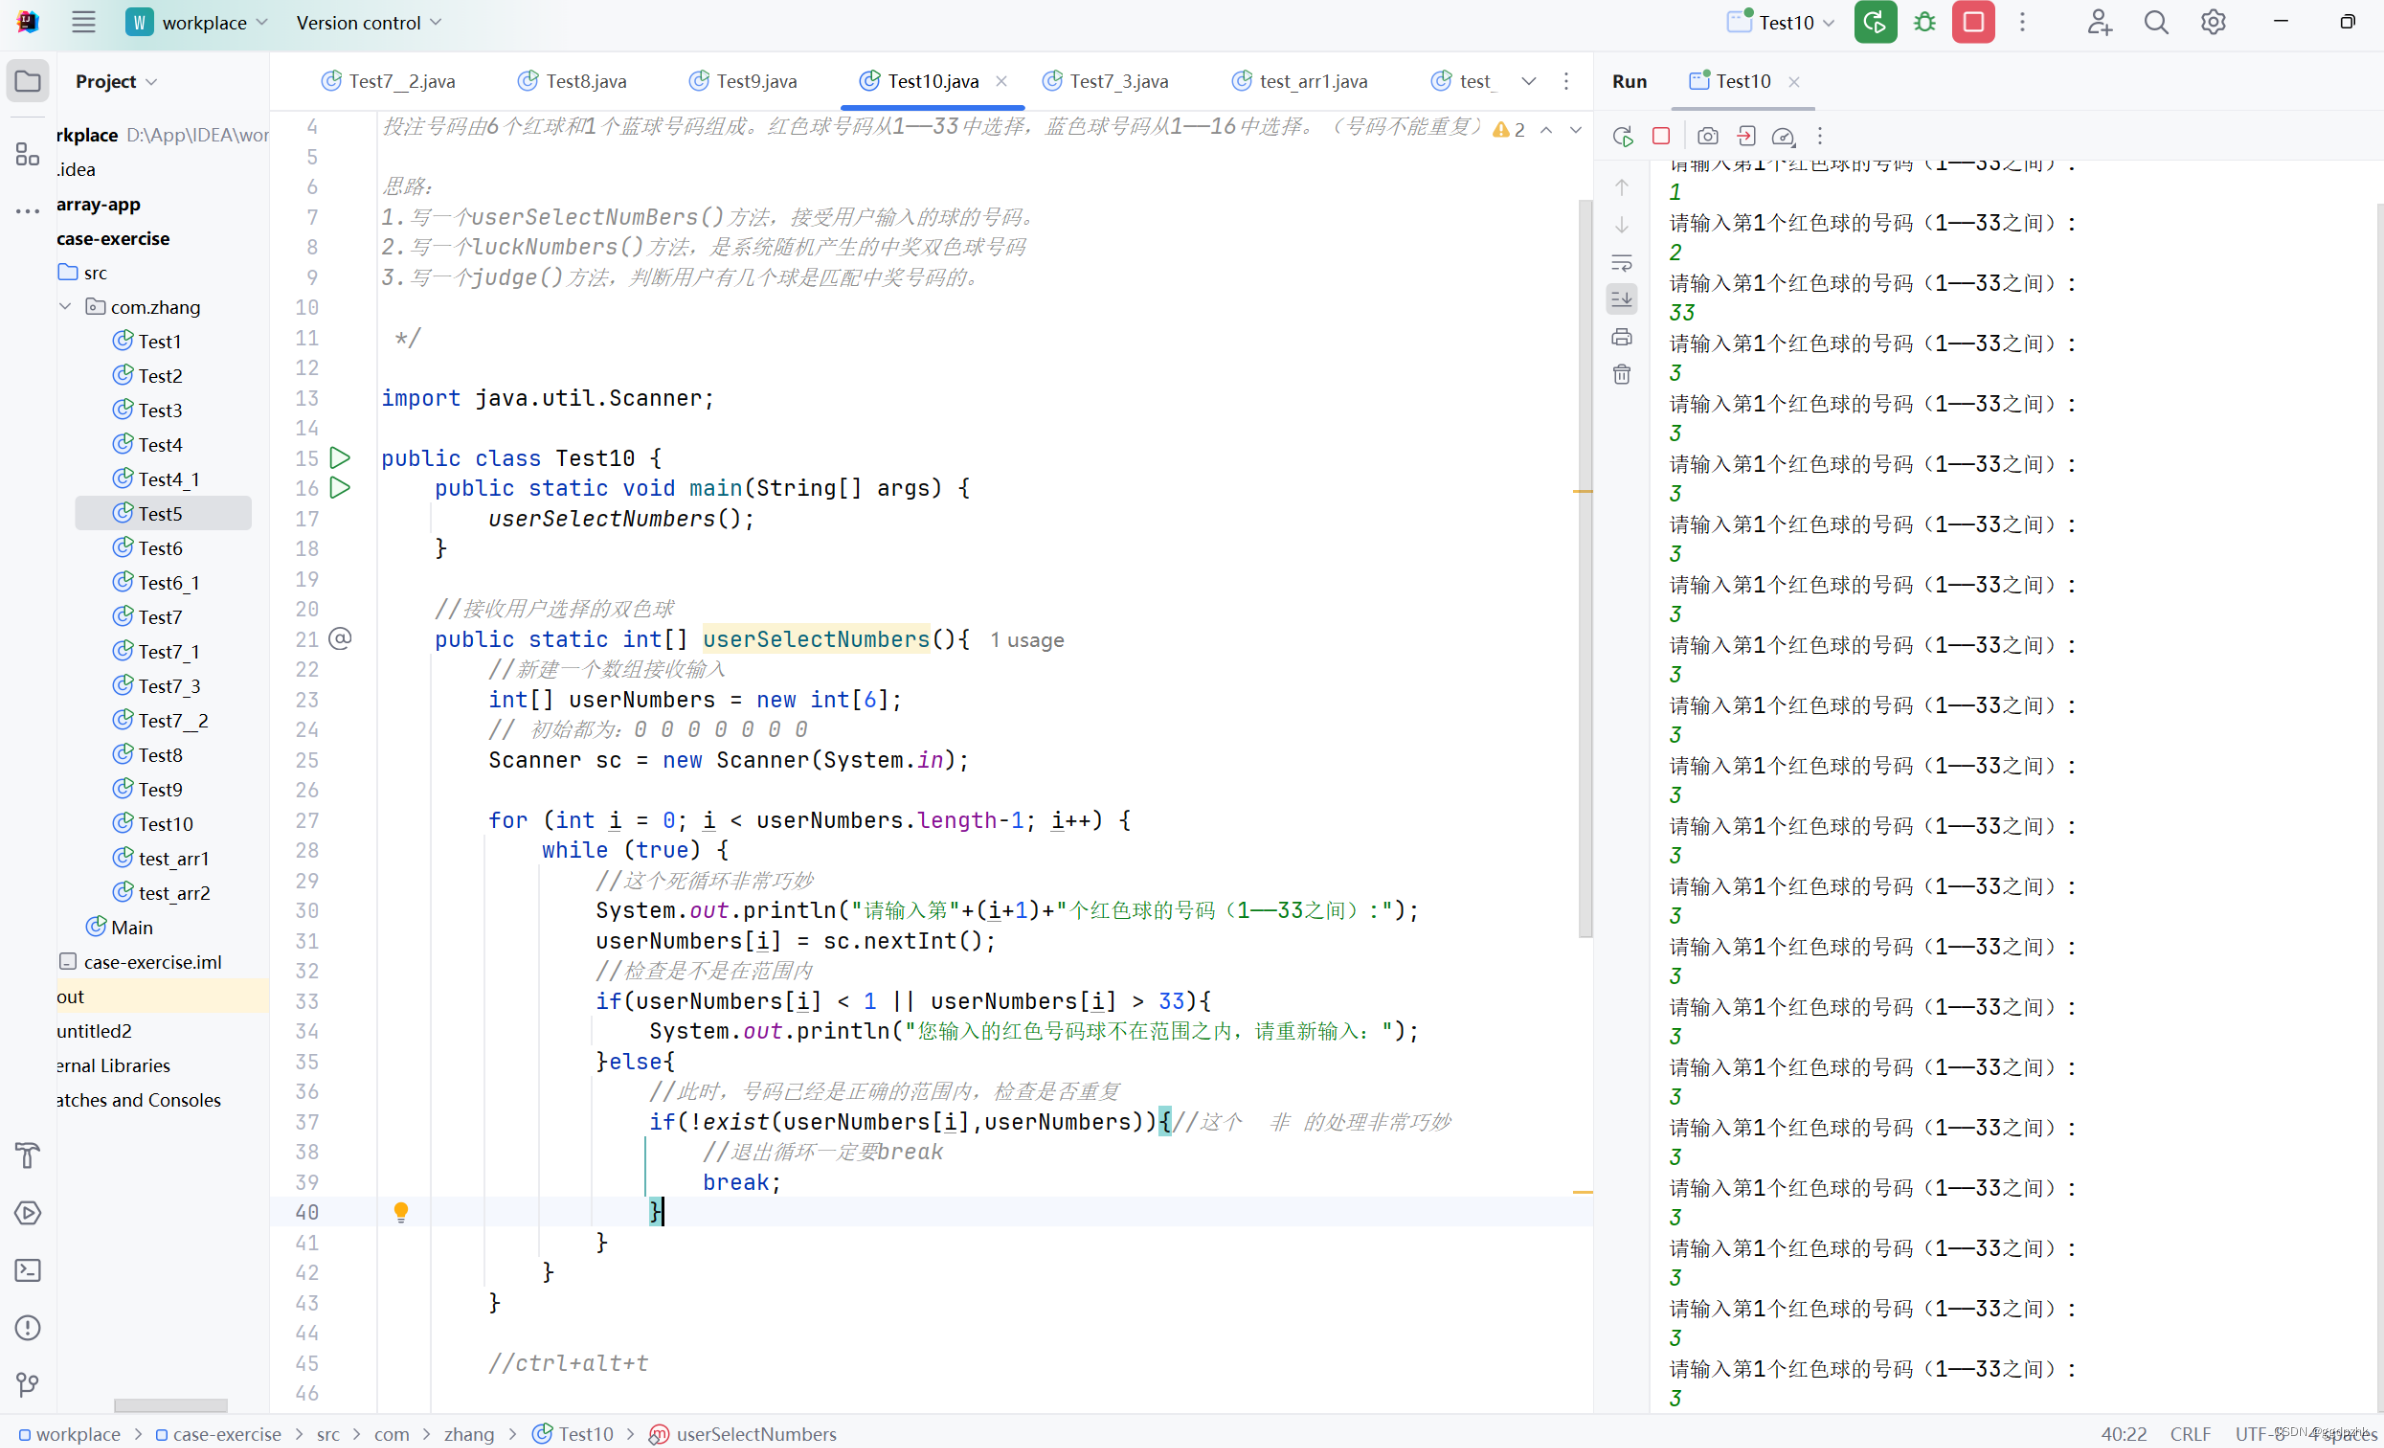2384x1448 pixels.
Task: Open the Test10 run configuration dropdown
Action: (x=1782, y=22)
